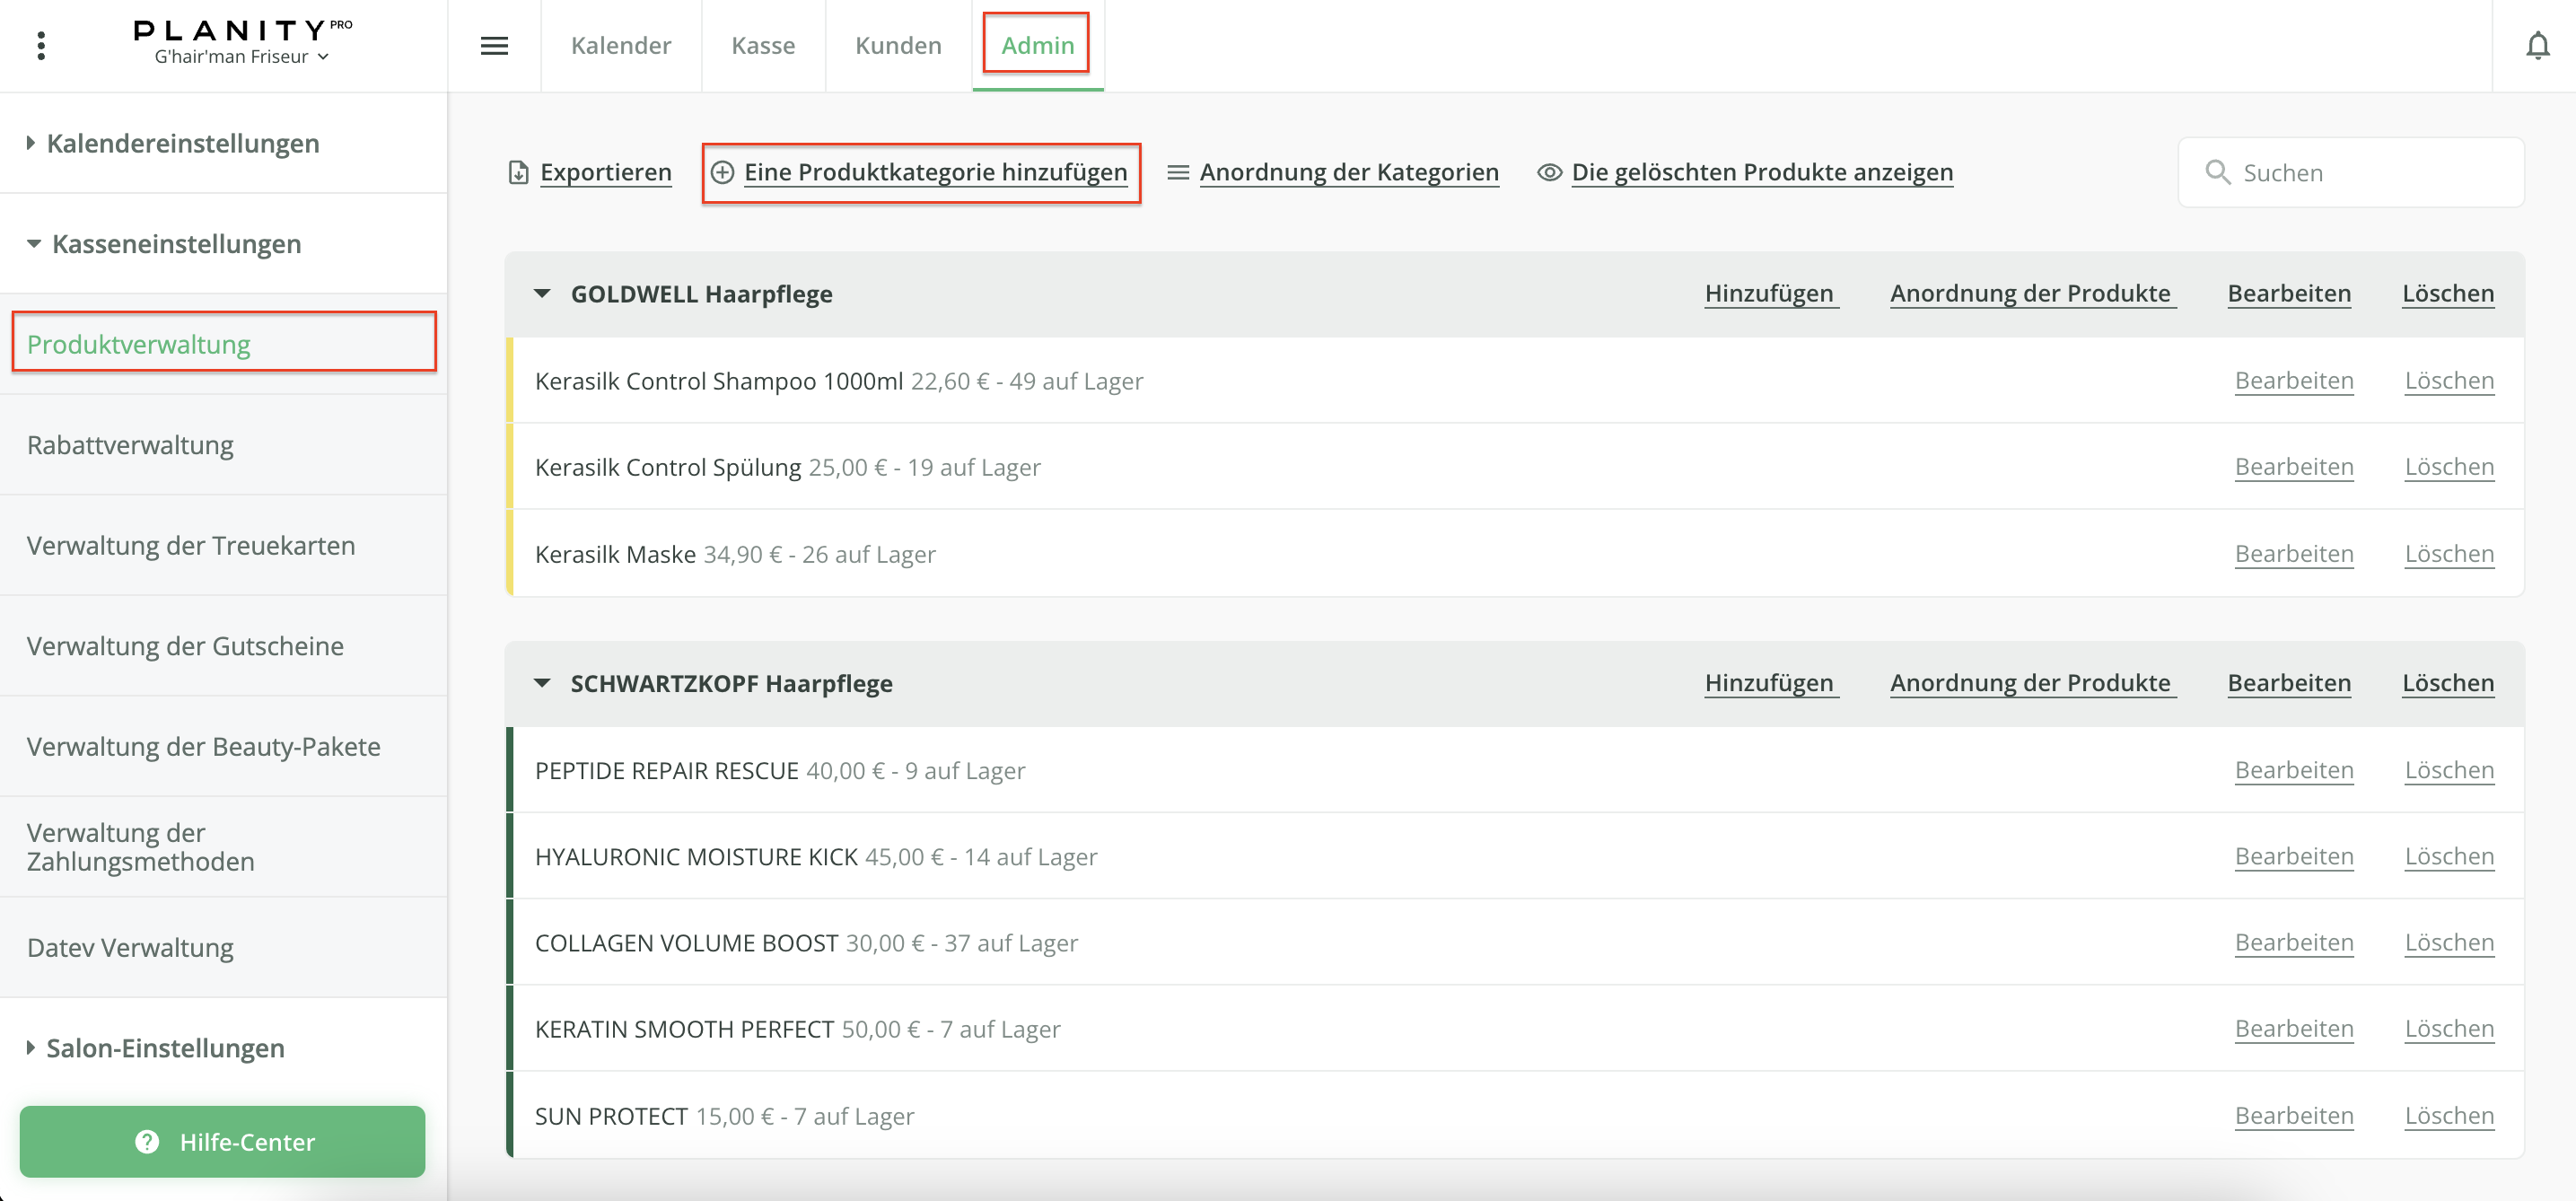Click the search magnifier icon

pyautogui.click(x=2217, y=172)
